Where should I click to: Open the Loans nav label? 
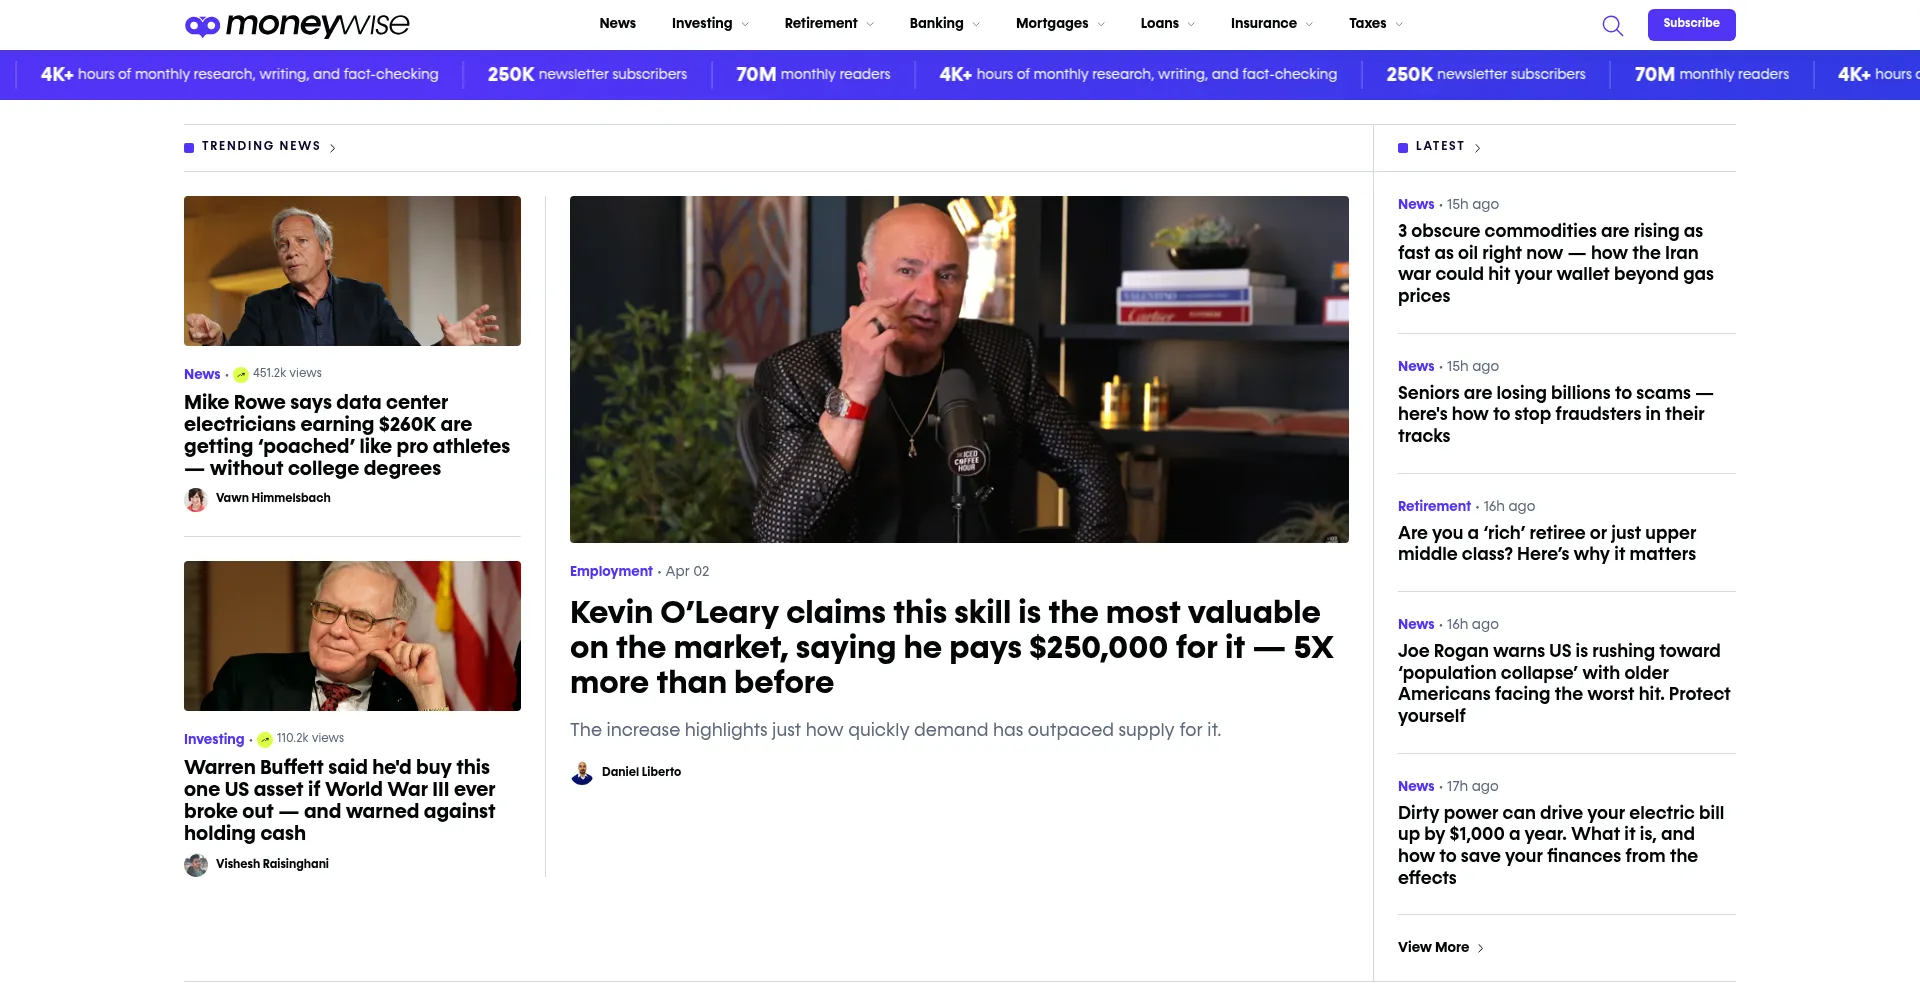[x=1159, y=24]
